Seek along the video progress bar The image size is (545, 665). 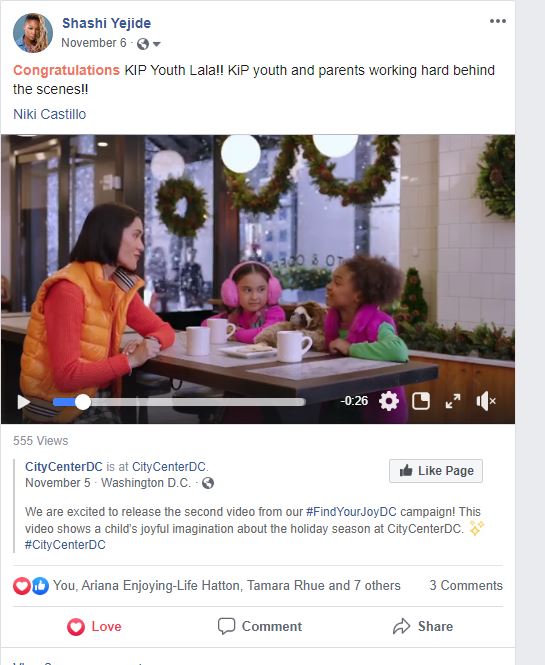click(179, 402)
